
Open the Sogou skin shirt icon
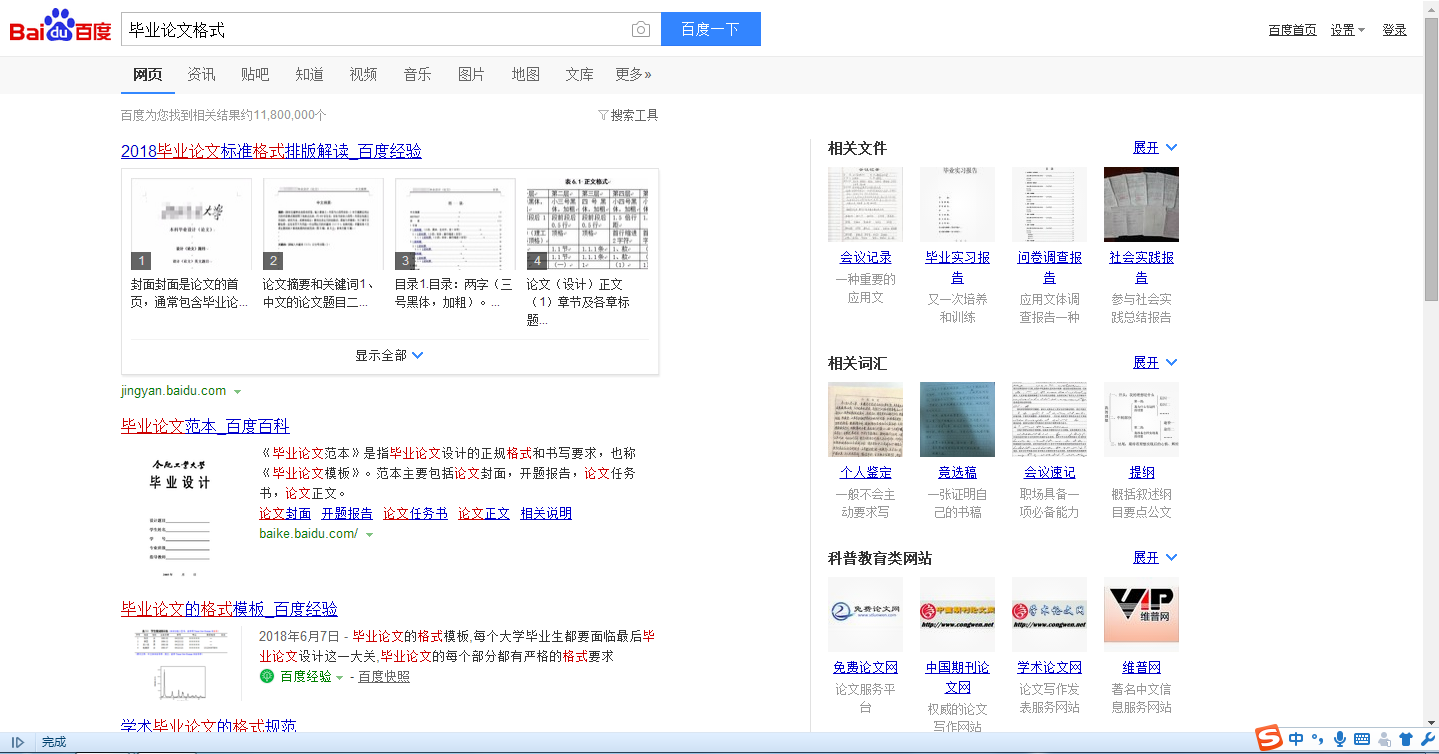pos(1406,740)
